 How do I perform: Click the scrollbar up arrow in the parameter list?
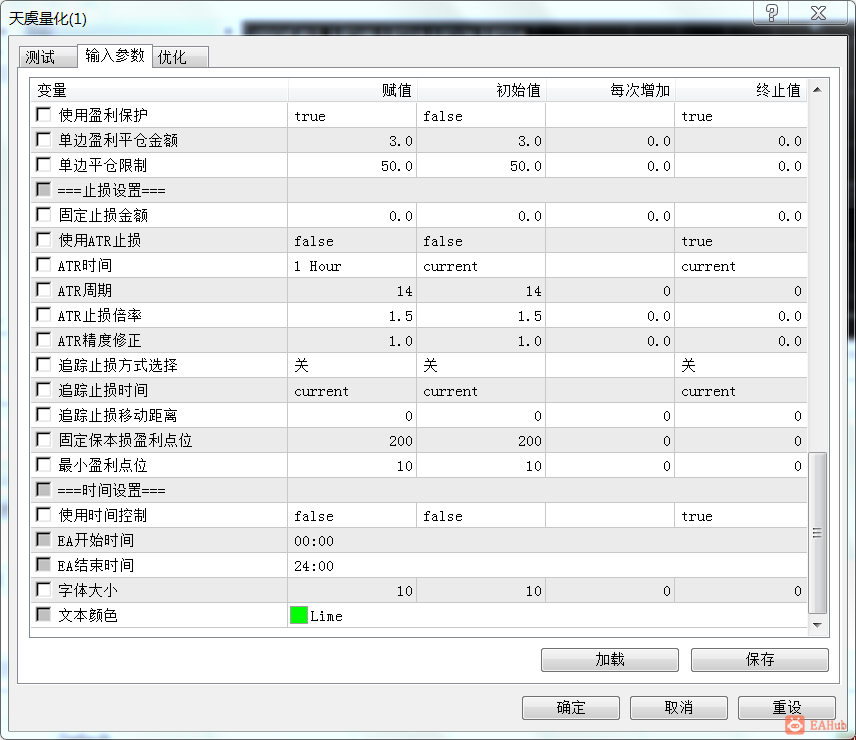817,89
